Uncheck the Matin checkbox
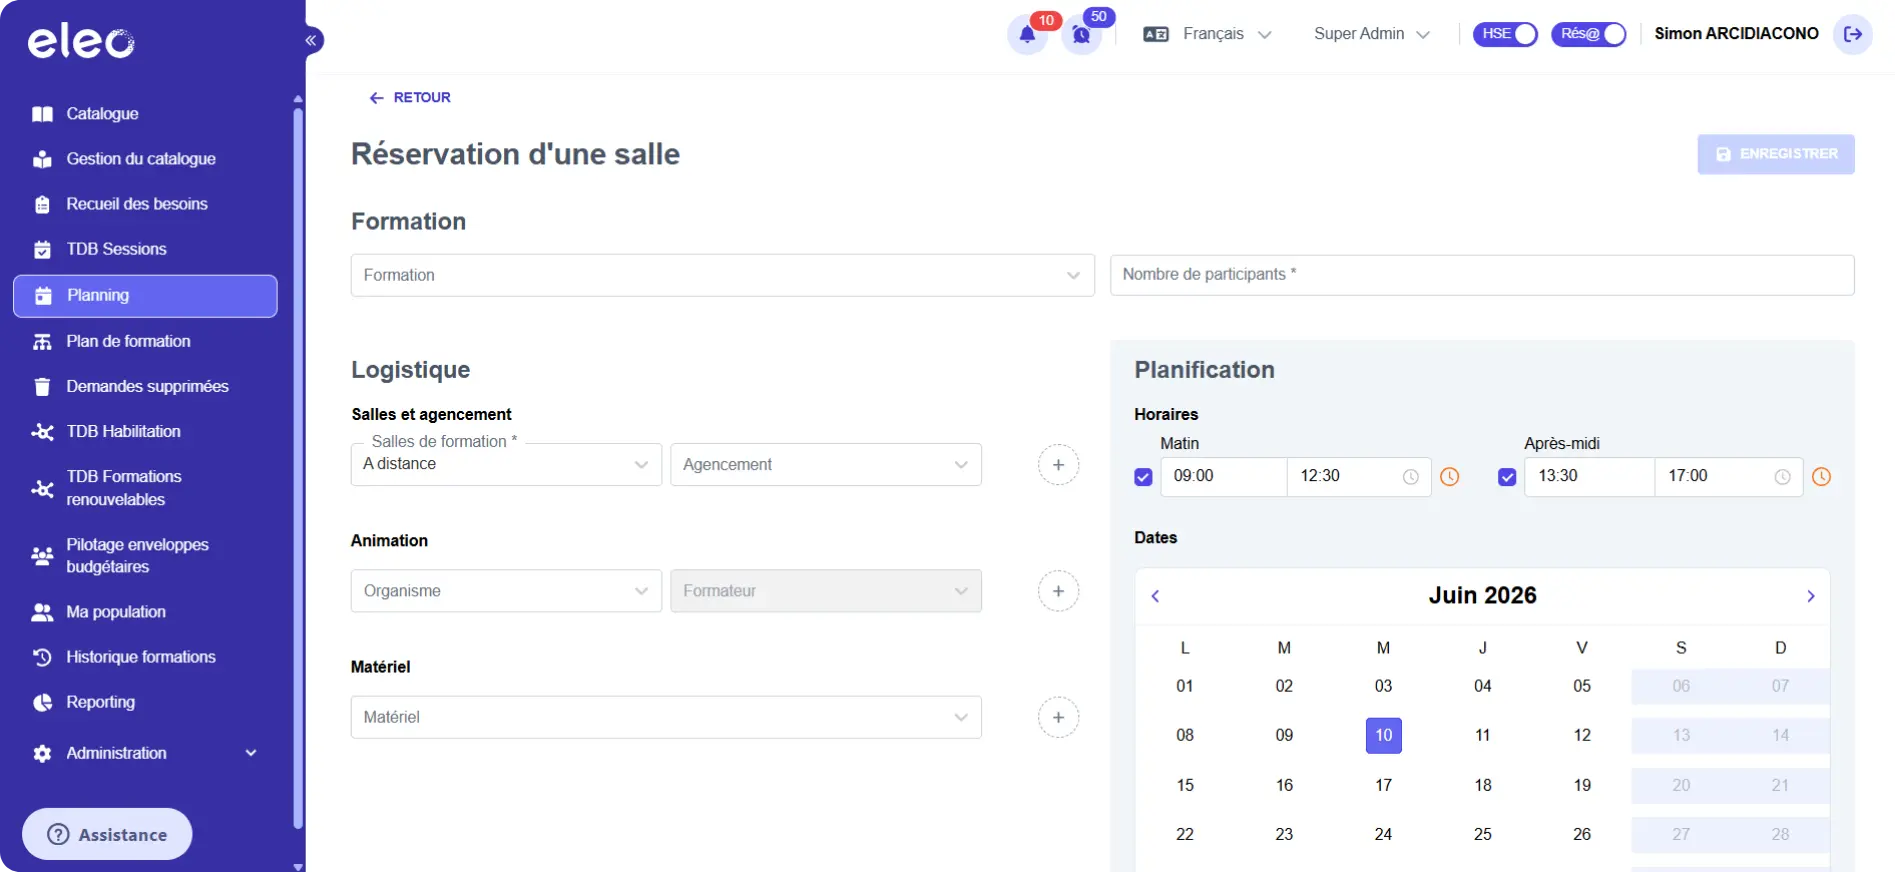The height and width of the screenshot is (872, 1895). point(1143,477)
